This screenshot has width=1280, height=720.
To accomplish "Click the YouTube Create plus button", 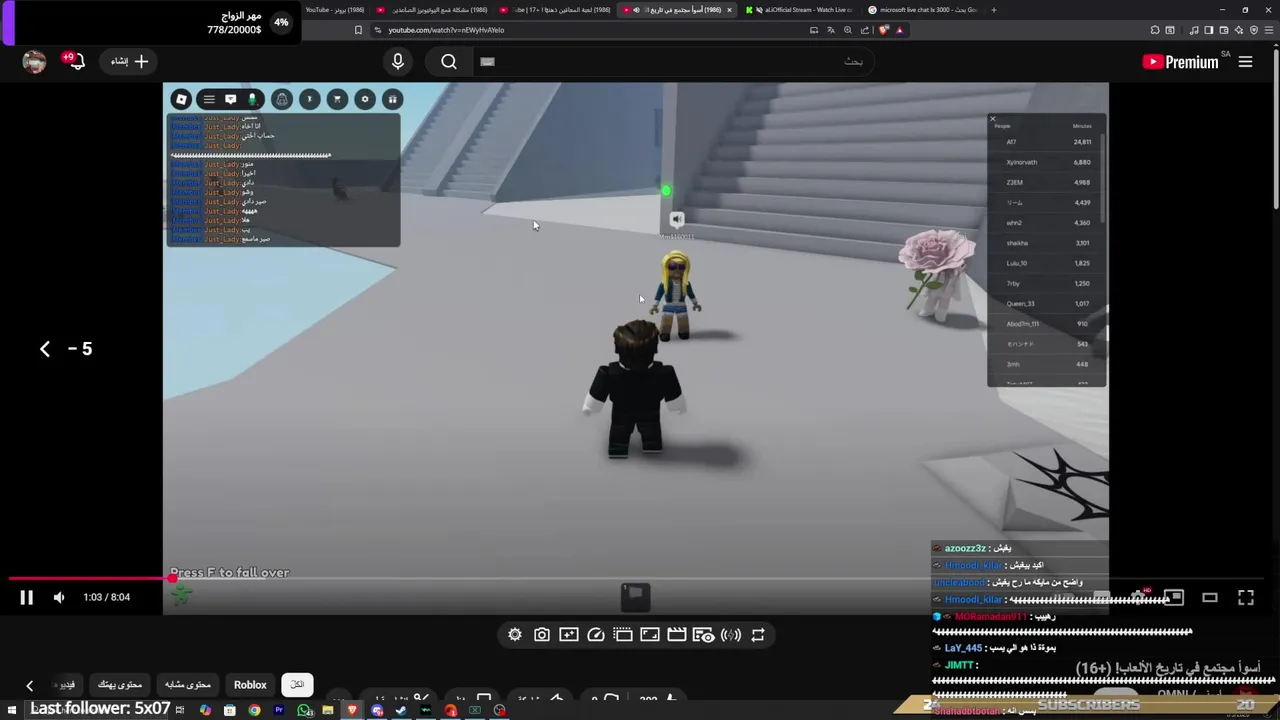I will (130, 62).
